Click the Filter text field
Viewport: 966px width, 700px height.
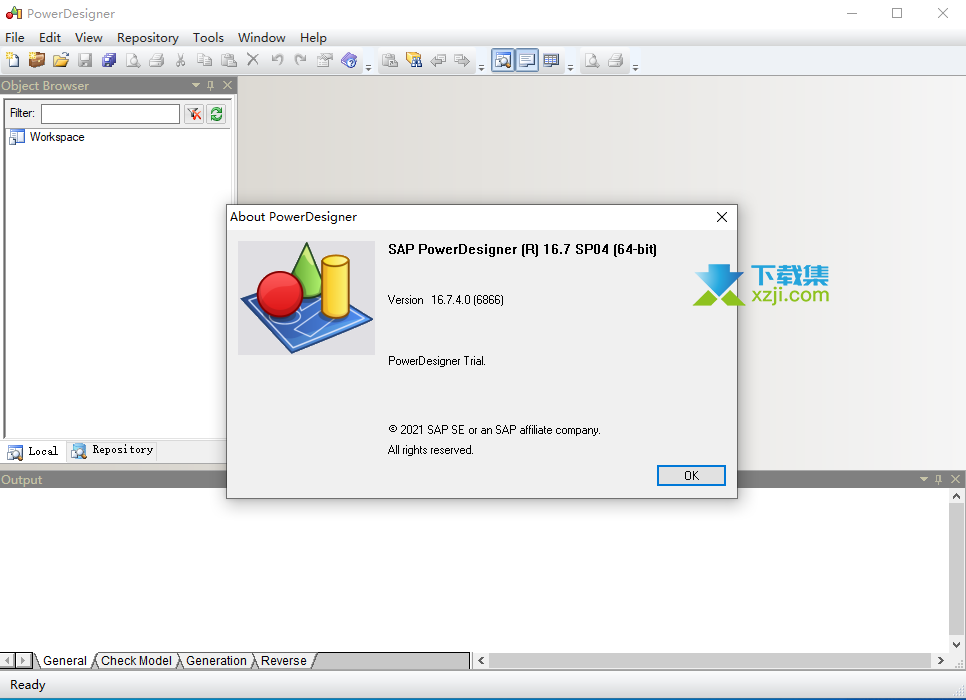110,113
